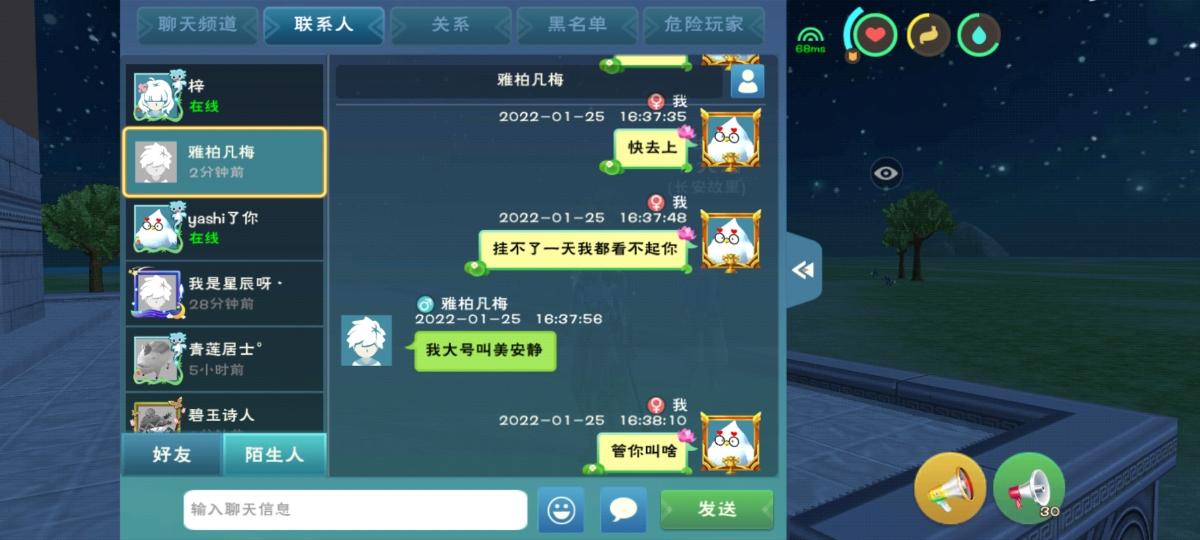Click the red heart health status icon
1200x540 pixels.
click(876, 35)
